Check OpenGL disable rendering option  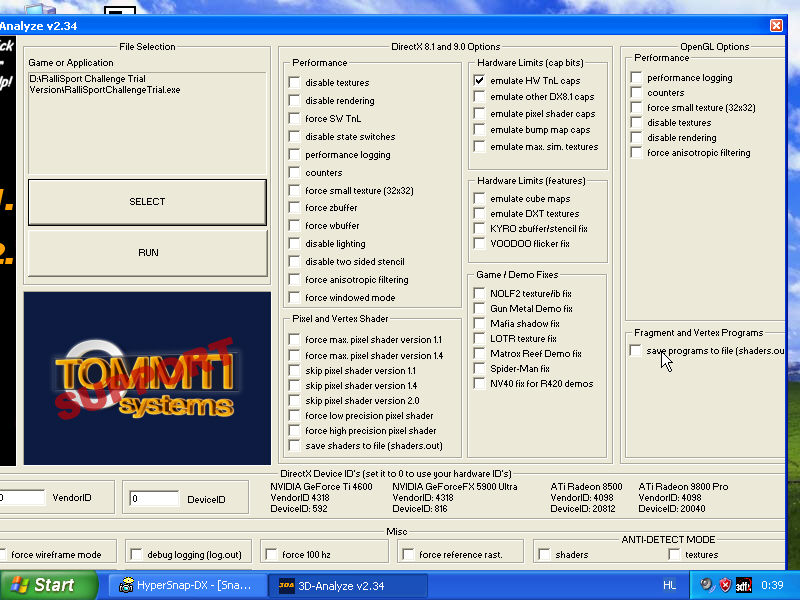pyautogui.click(x=636, y=137)
